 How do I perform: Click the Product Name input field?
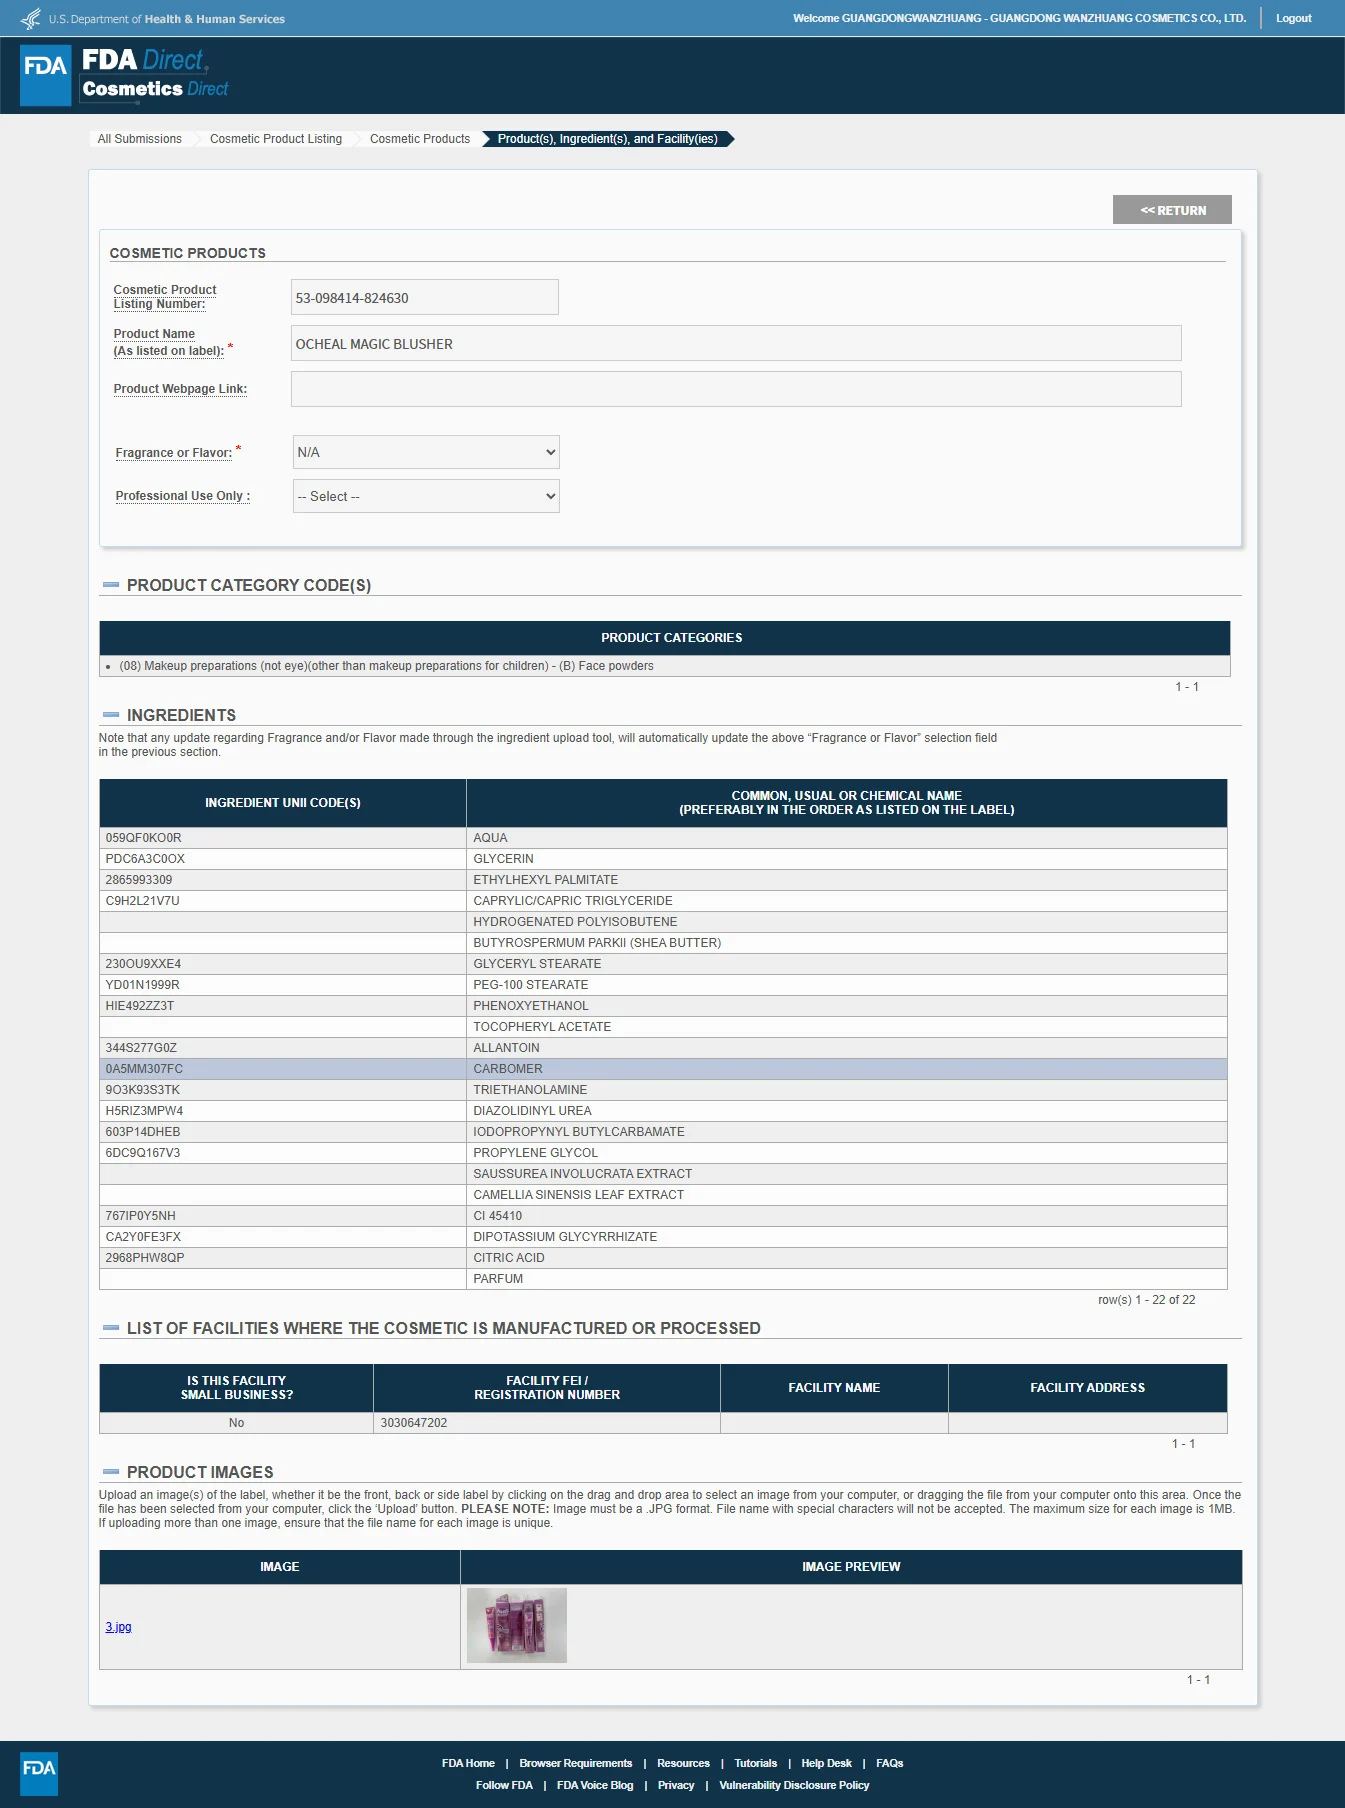tap(736, 343)
